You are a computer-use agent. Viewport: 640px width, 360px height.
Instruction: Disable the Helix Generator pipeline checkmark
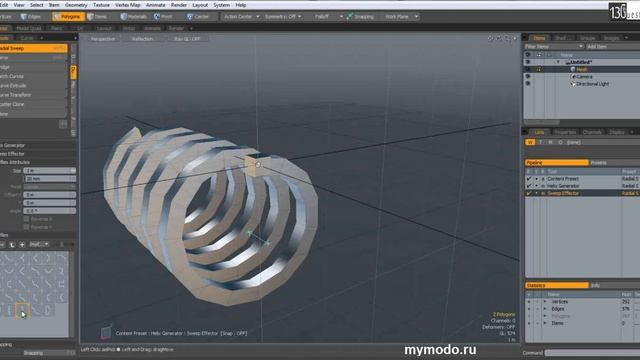point(529,186)
